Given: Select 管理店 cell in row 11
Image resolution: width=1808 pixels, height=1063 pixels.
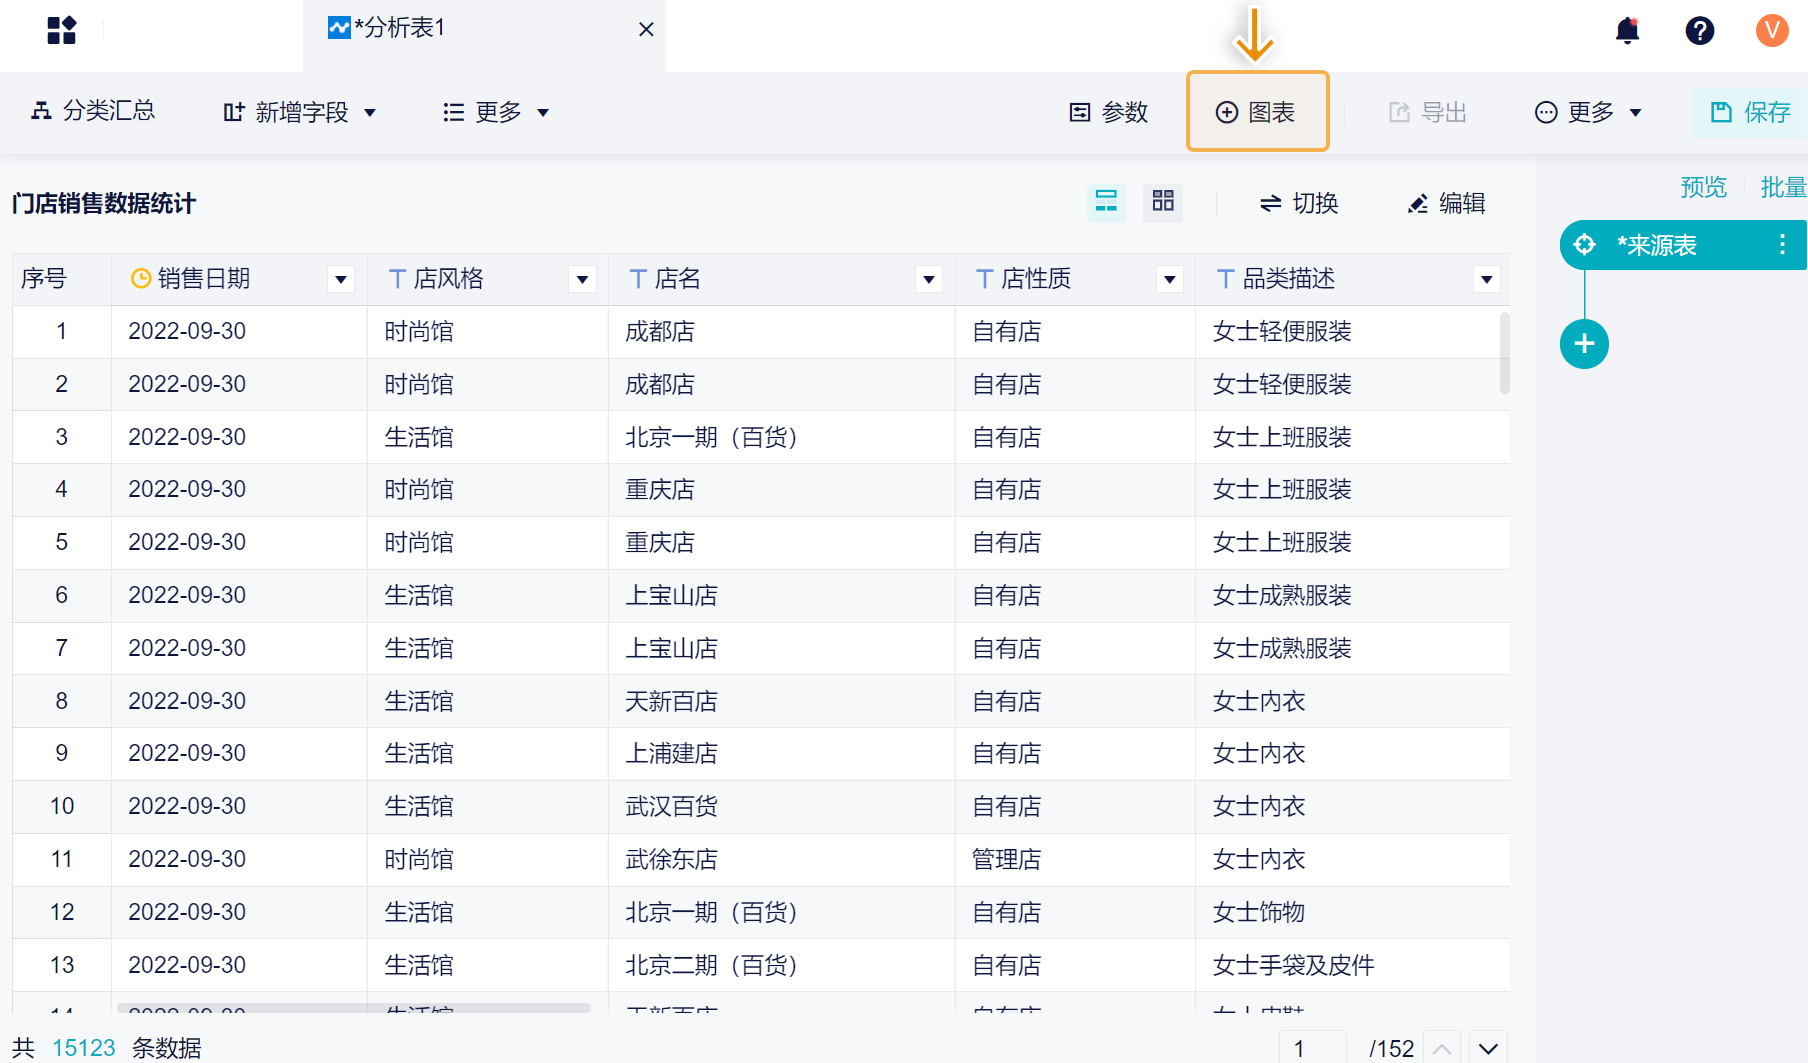Looking at the screenshot, I should [1075, 859].
